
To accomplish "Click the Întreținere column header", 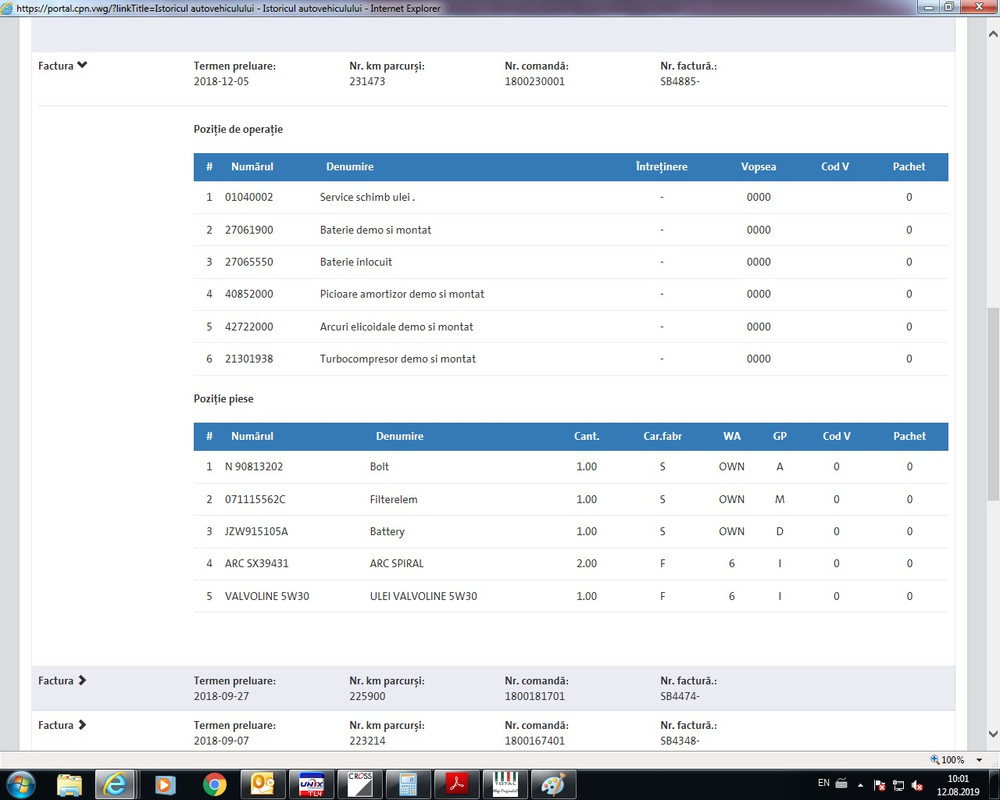I will 661,167.
